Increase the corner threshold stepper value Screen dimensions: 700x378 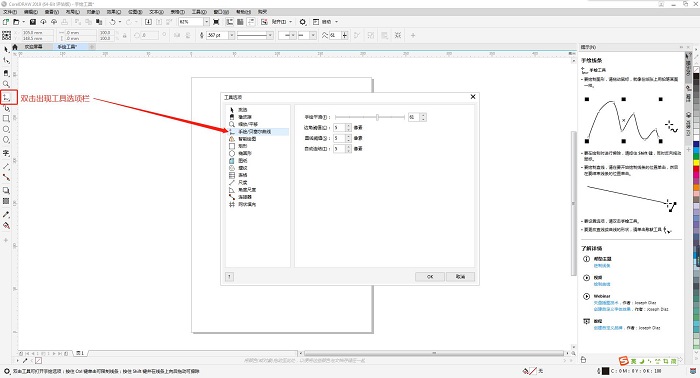coord(349,126)
